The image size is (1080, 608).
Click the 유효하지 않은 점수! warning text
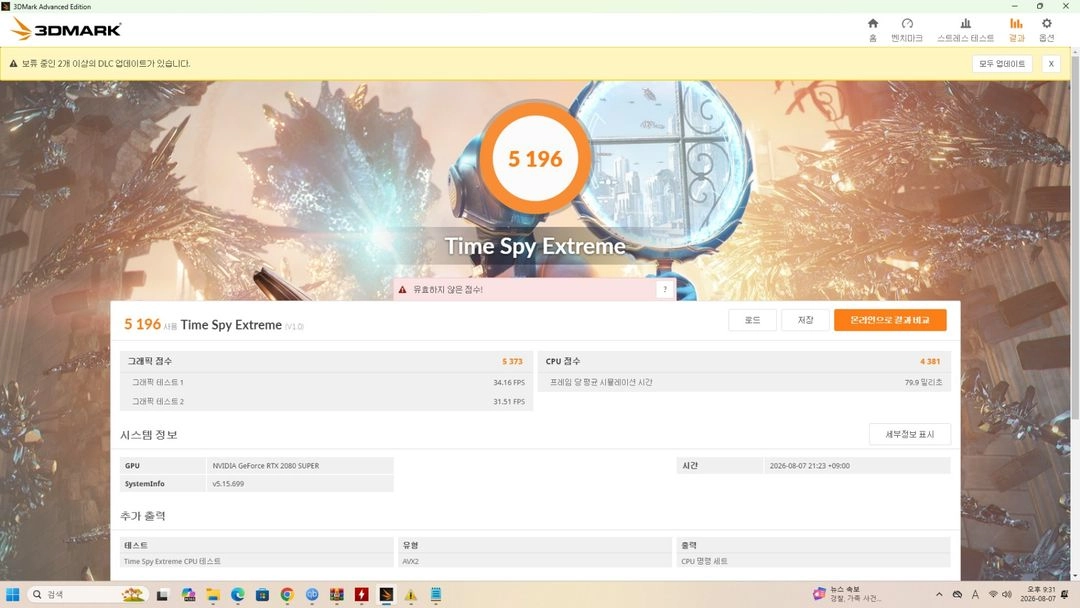tap(448, 289)
